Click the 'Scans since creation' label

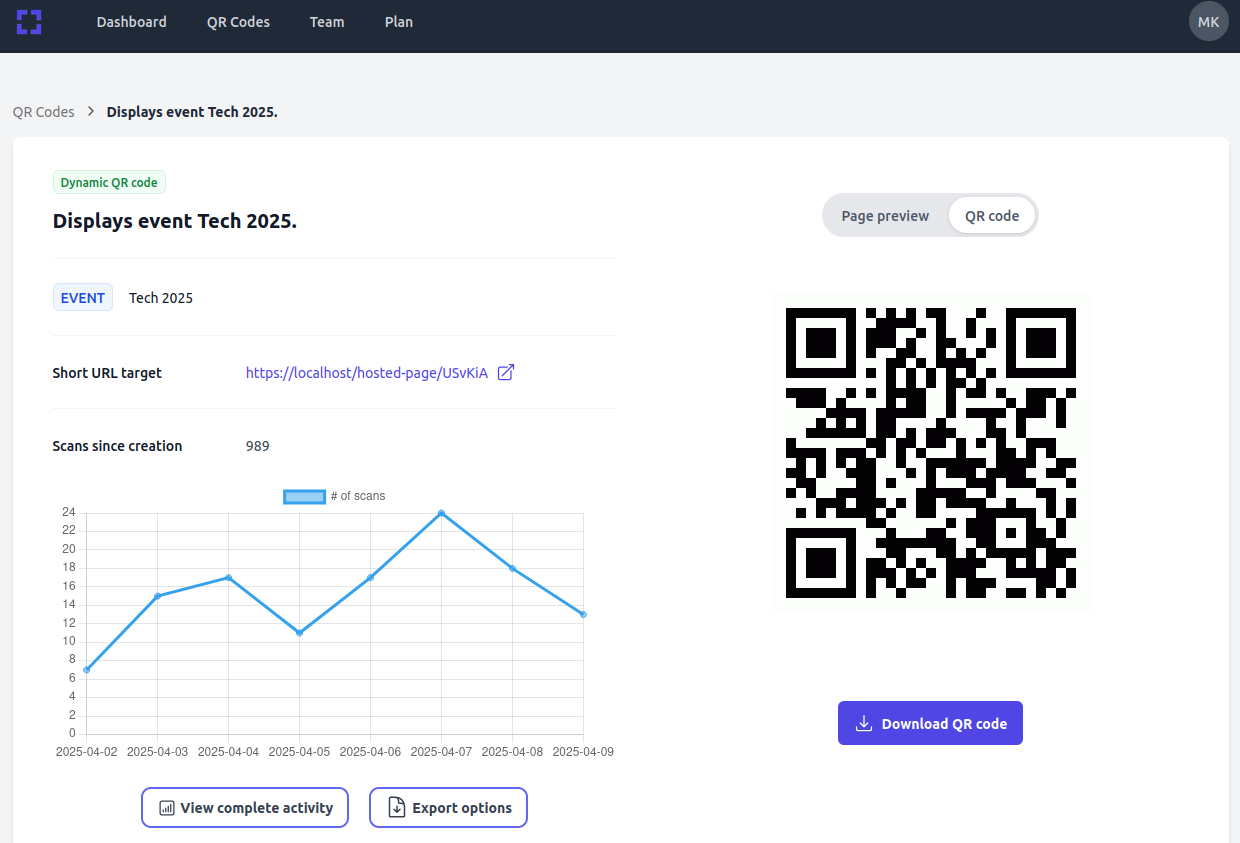click(x=117, y=446)
